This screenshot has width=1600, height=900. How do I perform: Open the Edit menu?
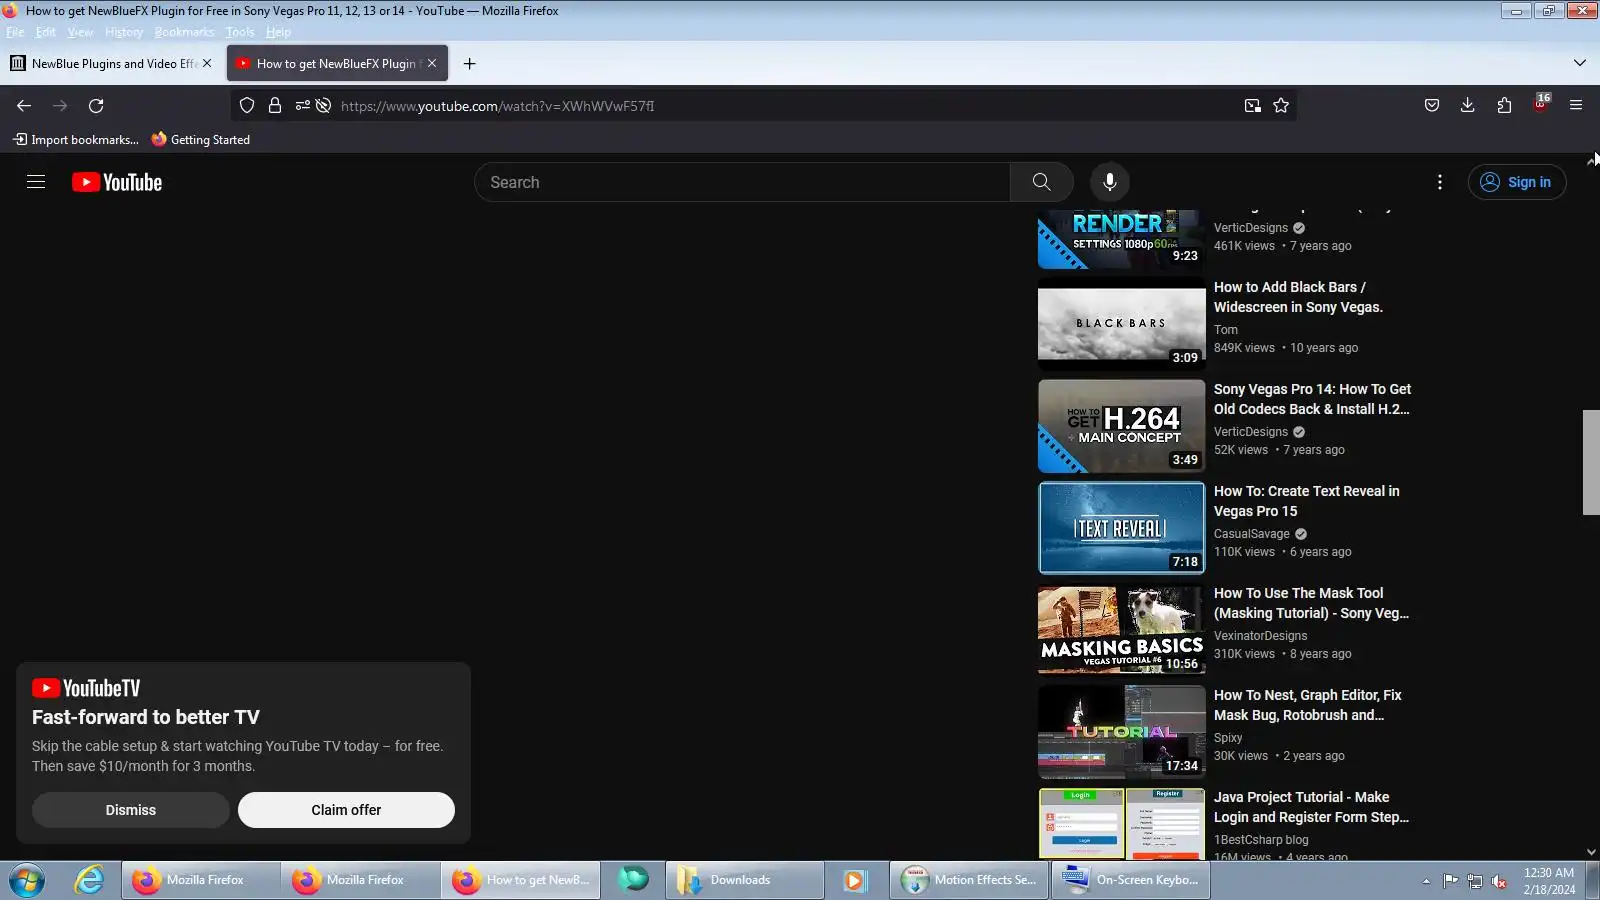(46, 32)
